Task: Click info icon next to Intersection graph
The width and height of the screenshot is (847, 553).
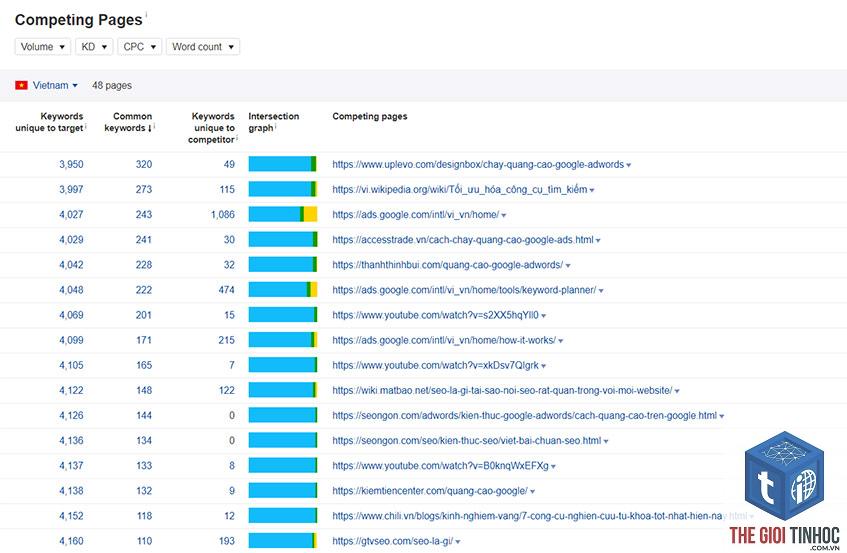Action: click(276, 126)
